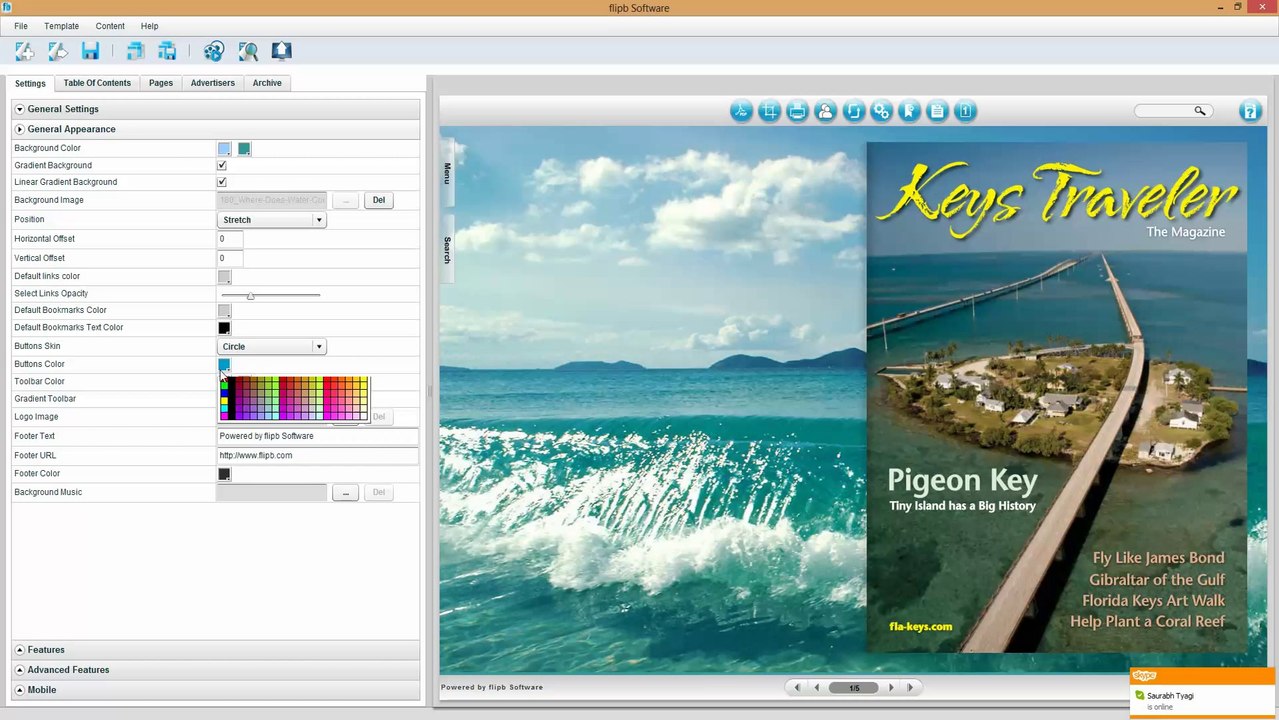This screenshot has width=1279, height=720.
Task: Click the search magnifier in viewer search box
Action: (1200, 111)
